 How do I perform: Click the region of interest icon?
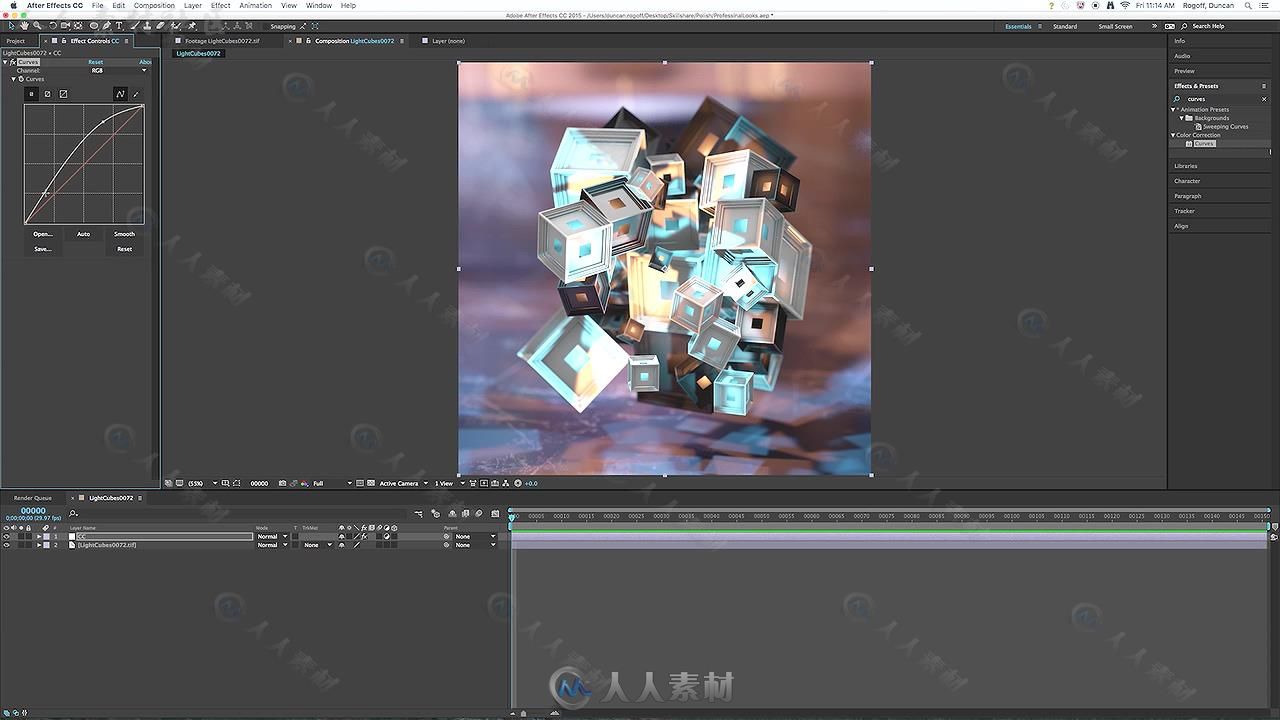[x=359, y=483]
